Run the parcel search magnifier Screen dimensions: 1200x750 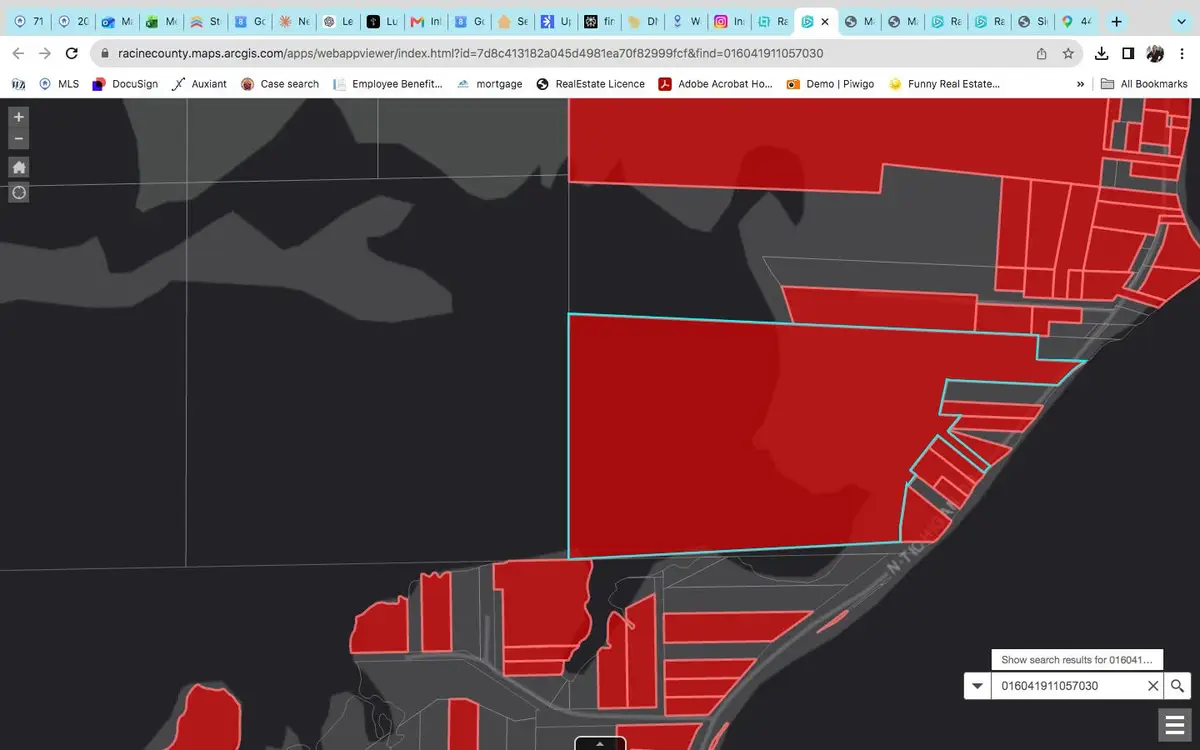click(x=1178, y=686)
